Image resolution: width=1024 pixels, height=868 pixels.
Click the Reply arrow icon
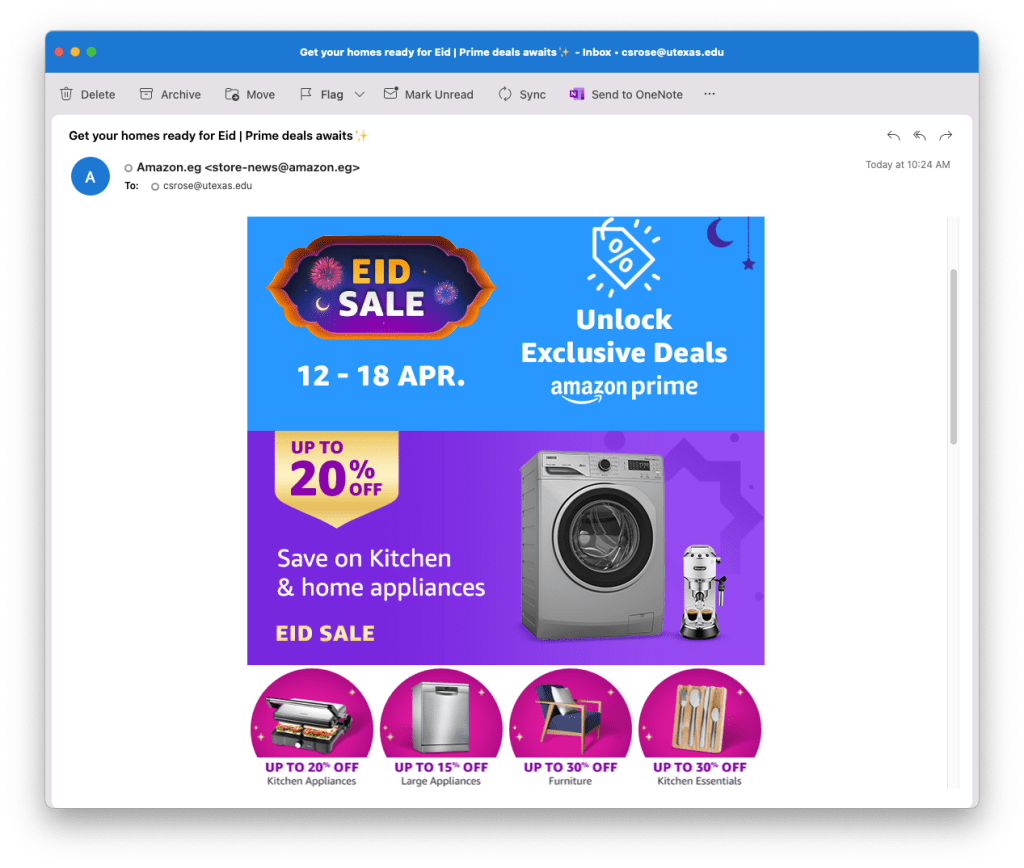(893, 136)
